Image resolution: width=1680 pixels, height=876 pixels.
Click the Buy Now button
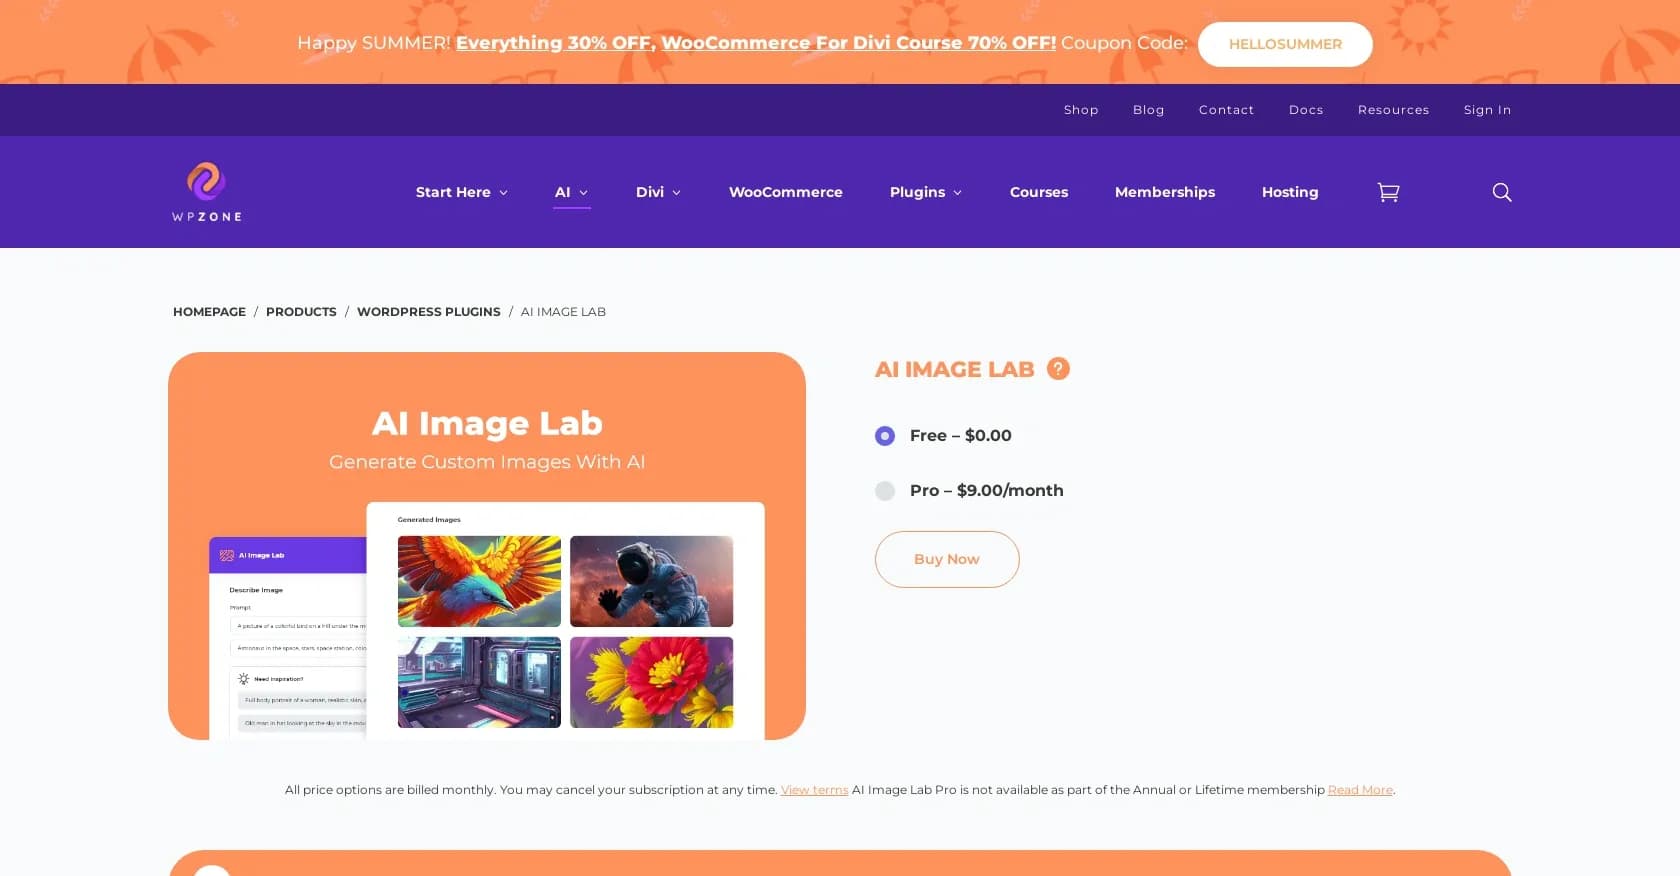tap(947, 559)
